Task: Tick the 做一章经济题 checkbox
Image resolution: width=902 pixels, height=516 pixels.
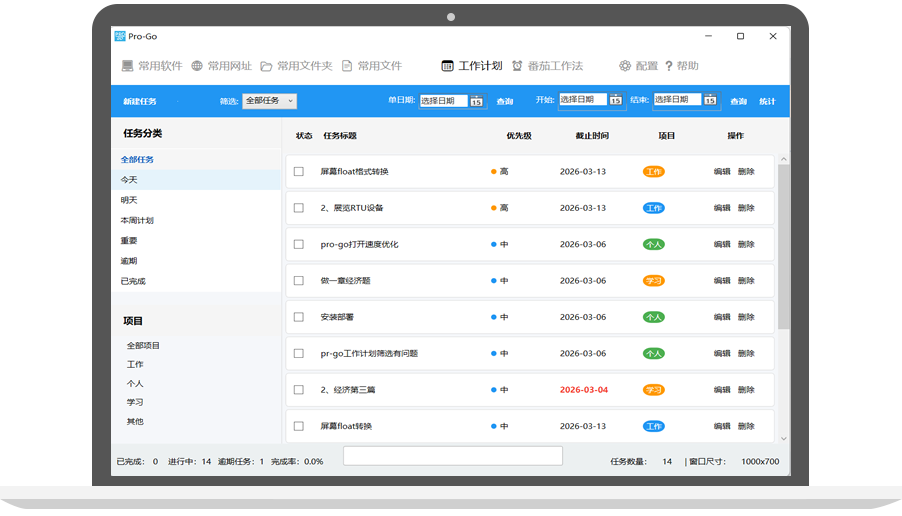Action: click(299, 281)
